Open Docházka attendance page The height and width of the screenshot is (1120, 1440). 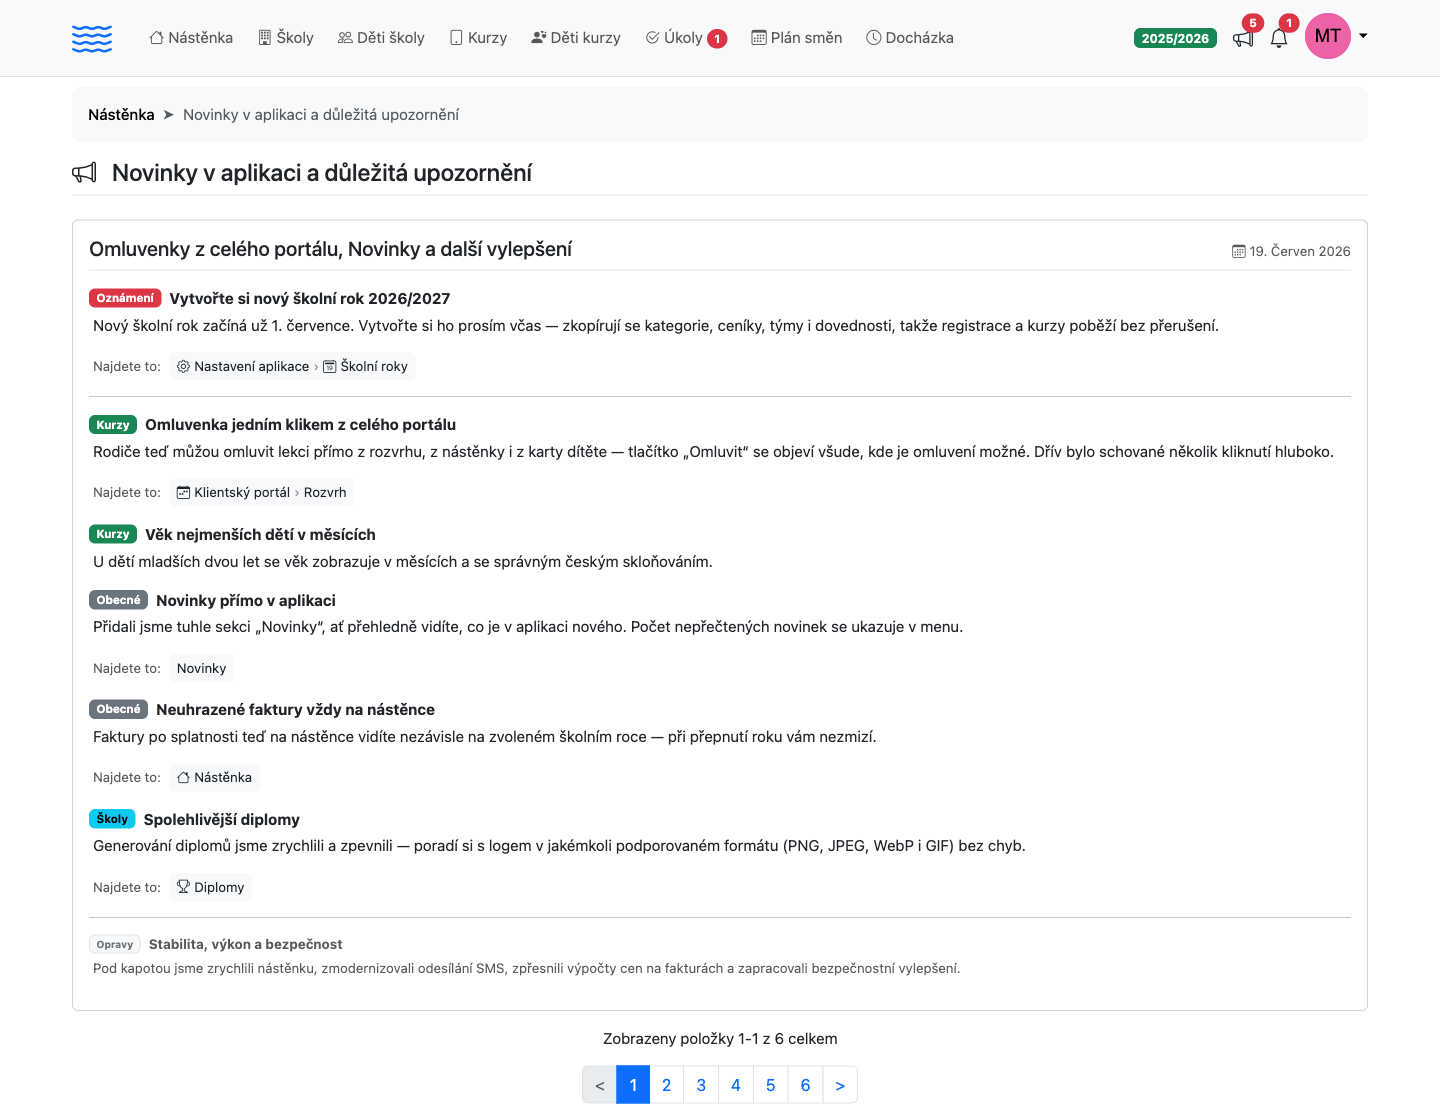910,38
